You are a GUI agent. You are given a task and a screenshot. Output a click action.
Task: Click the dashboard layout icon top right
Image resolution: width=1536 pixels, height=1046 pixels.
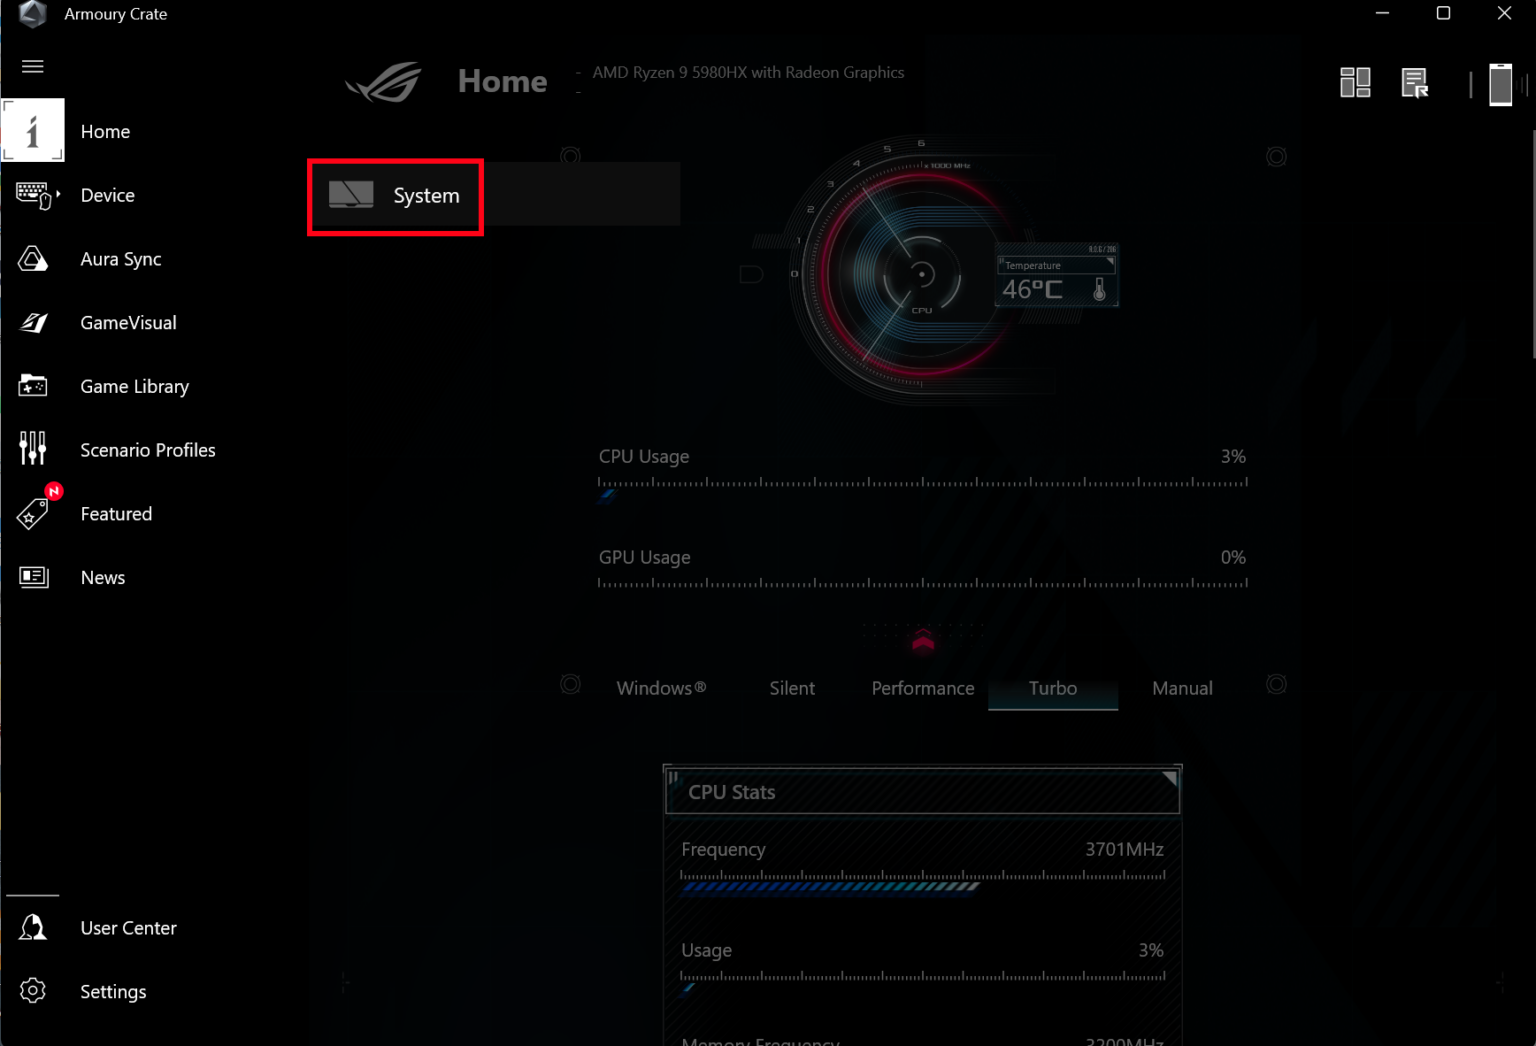coord(1355,81)
